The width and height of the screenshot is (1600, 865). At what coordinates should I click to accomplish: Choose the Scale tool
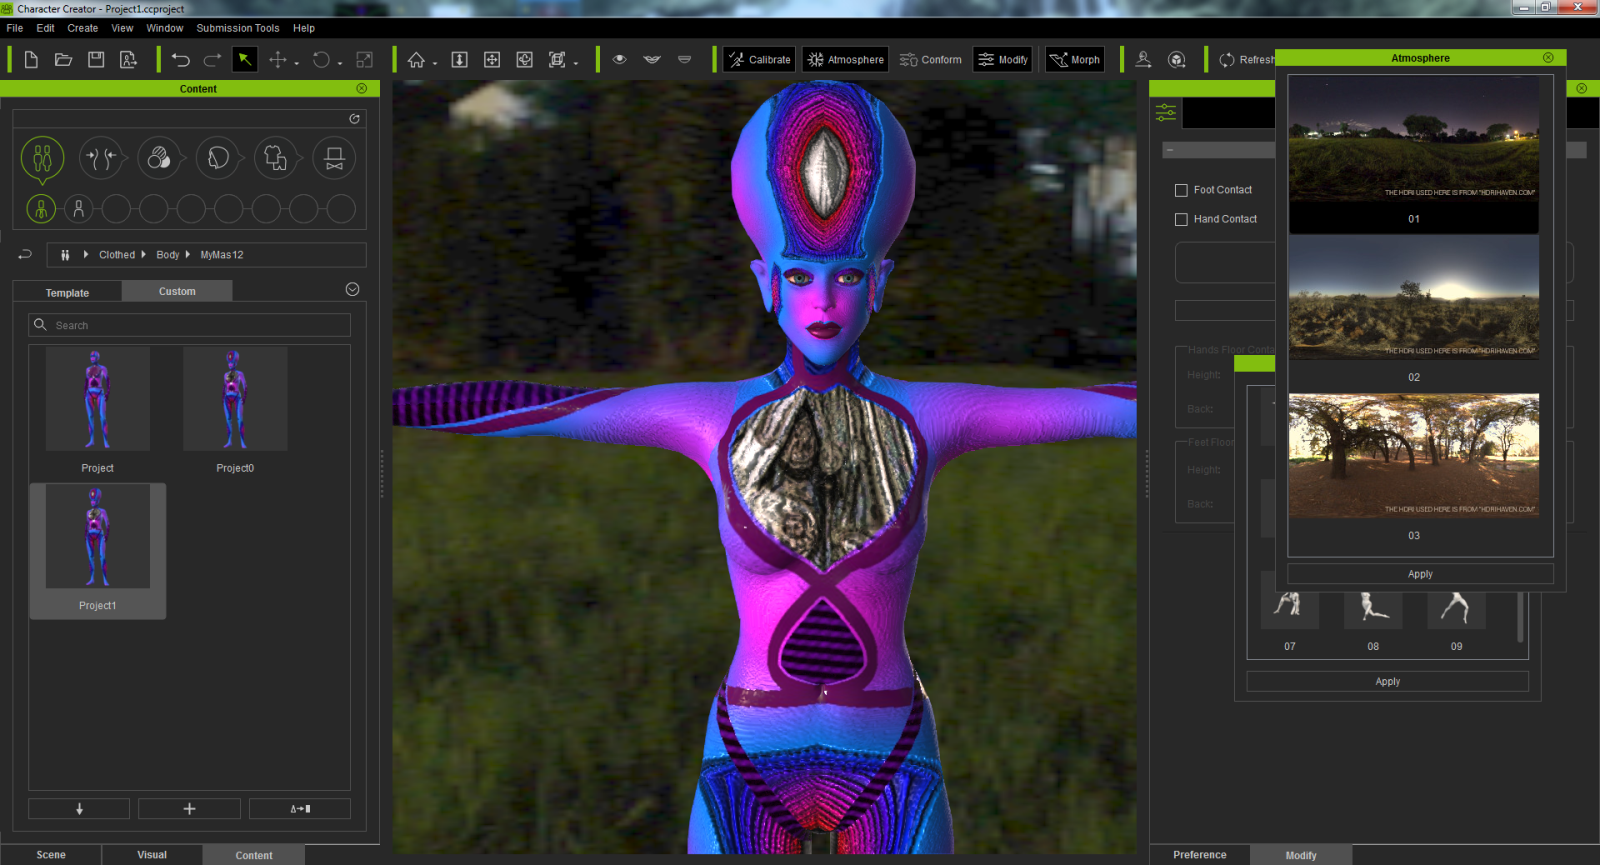point(365,60)
